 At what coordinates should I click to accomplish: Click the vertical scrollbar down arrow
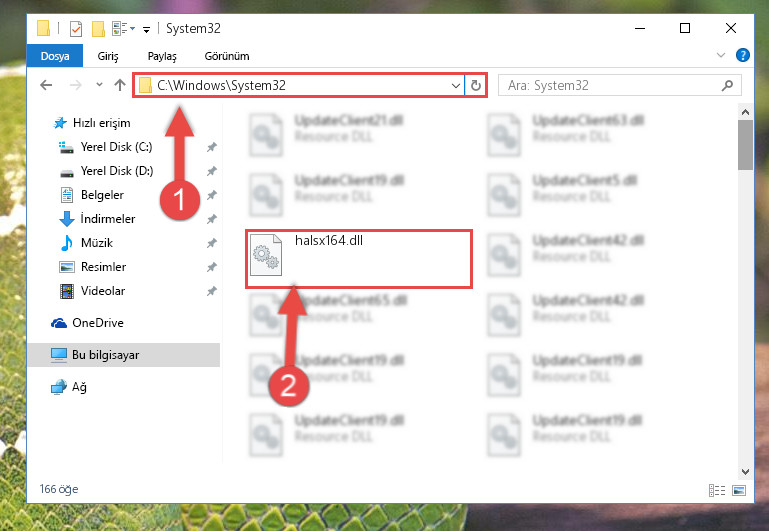point(745,472)
